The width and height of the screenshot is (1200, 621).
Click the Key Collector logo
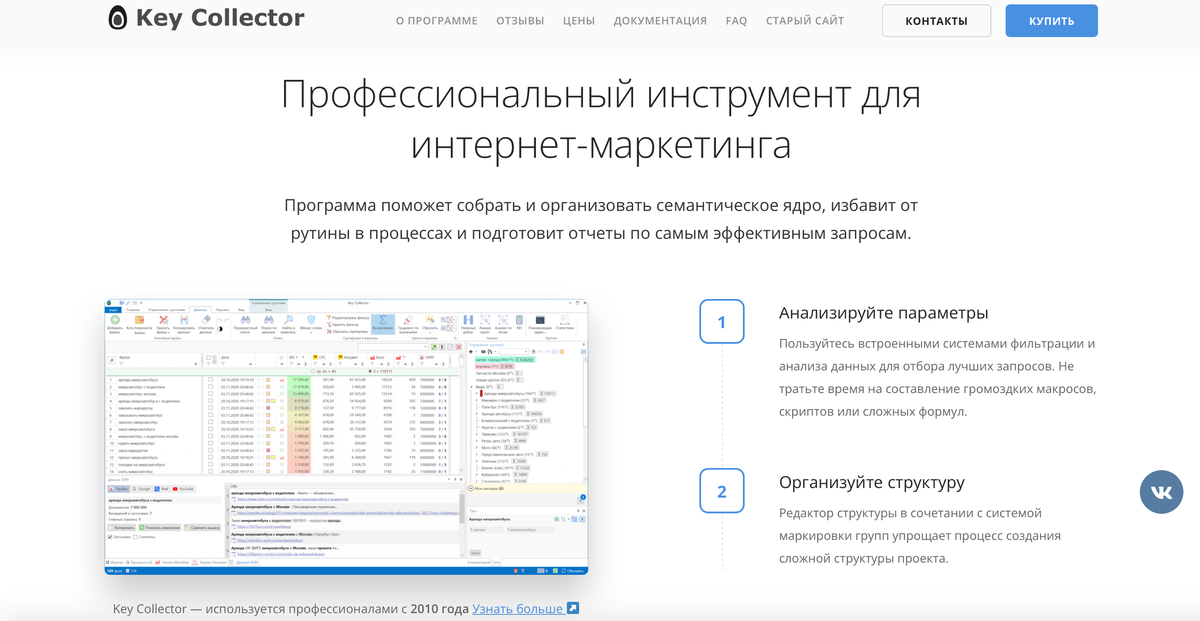tap(206, 19)
